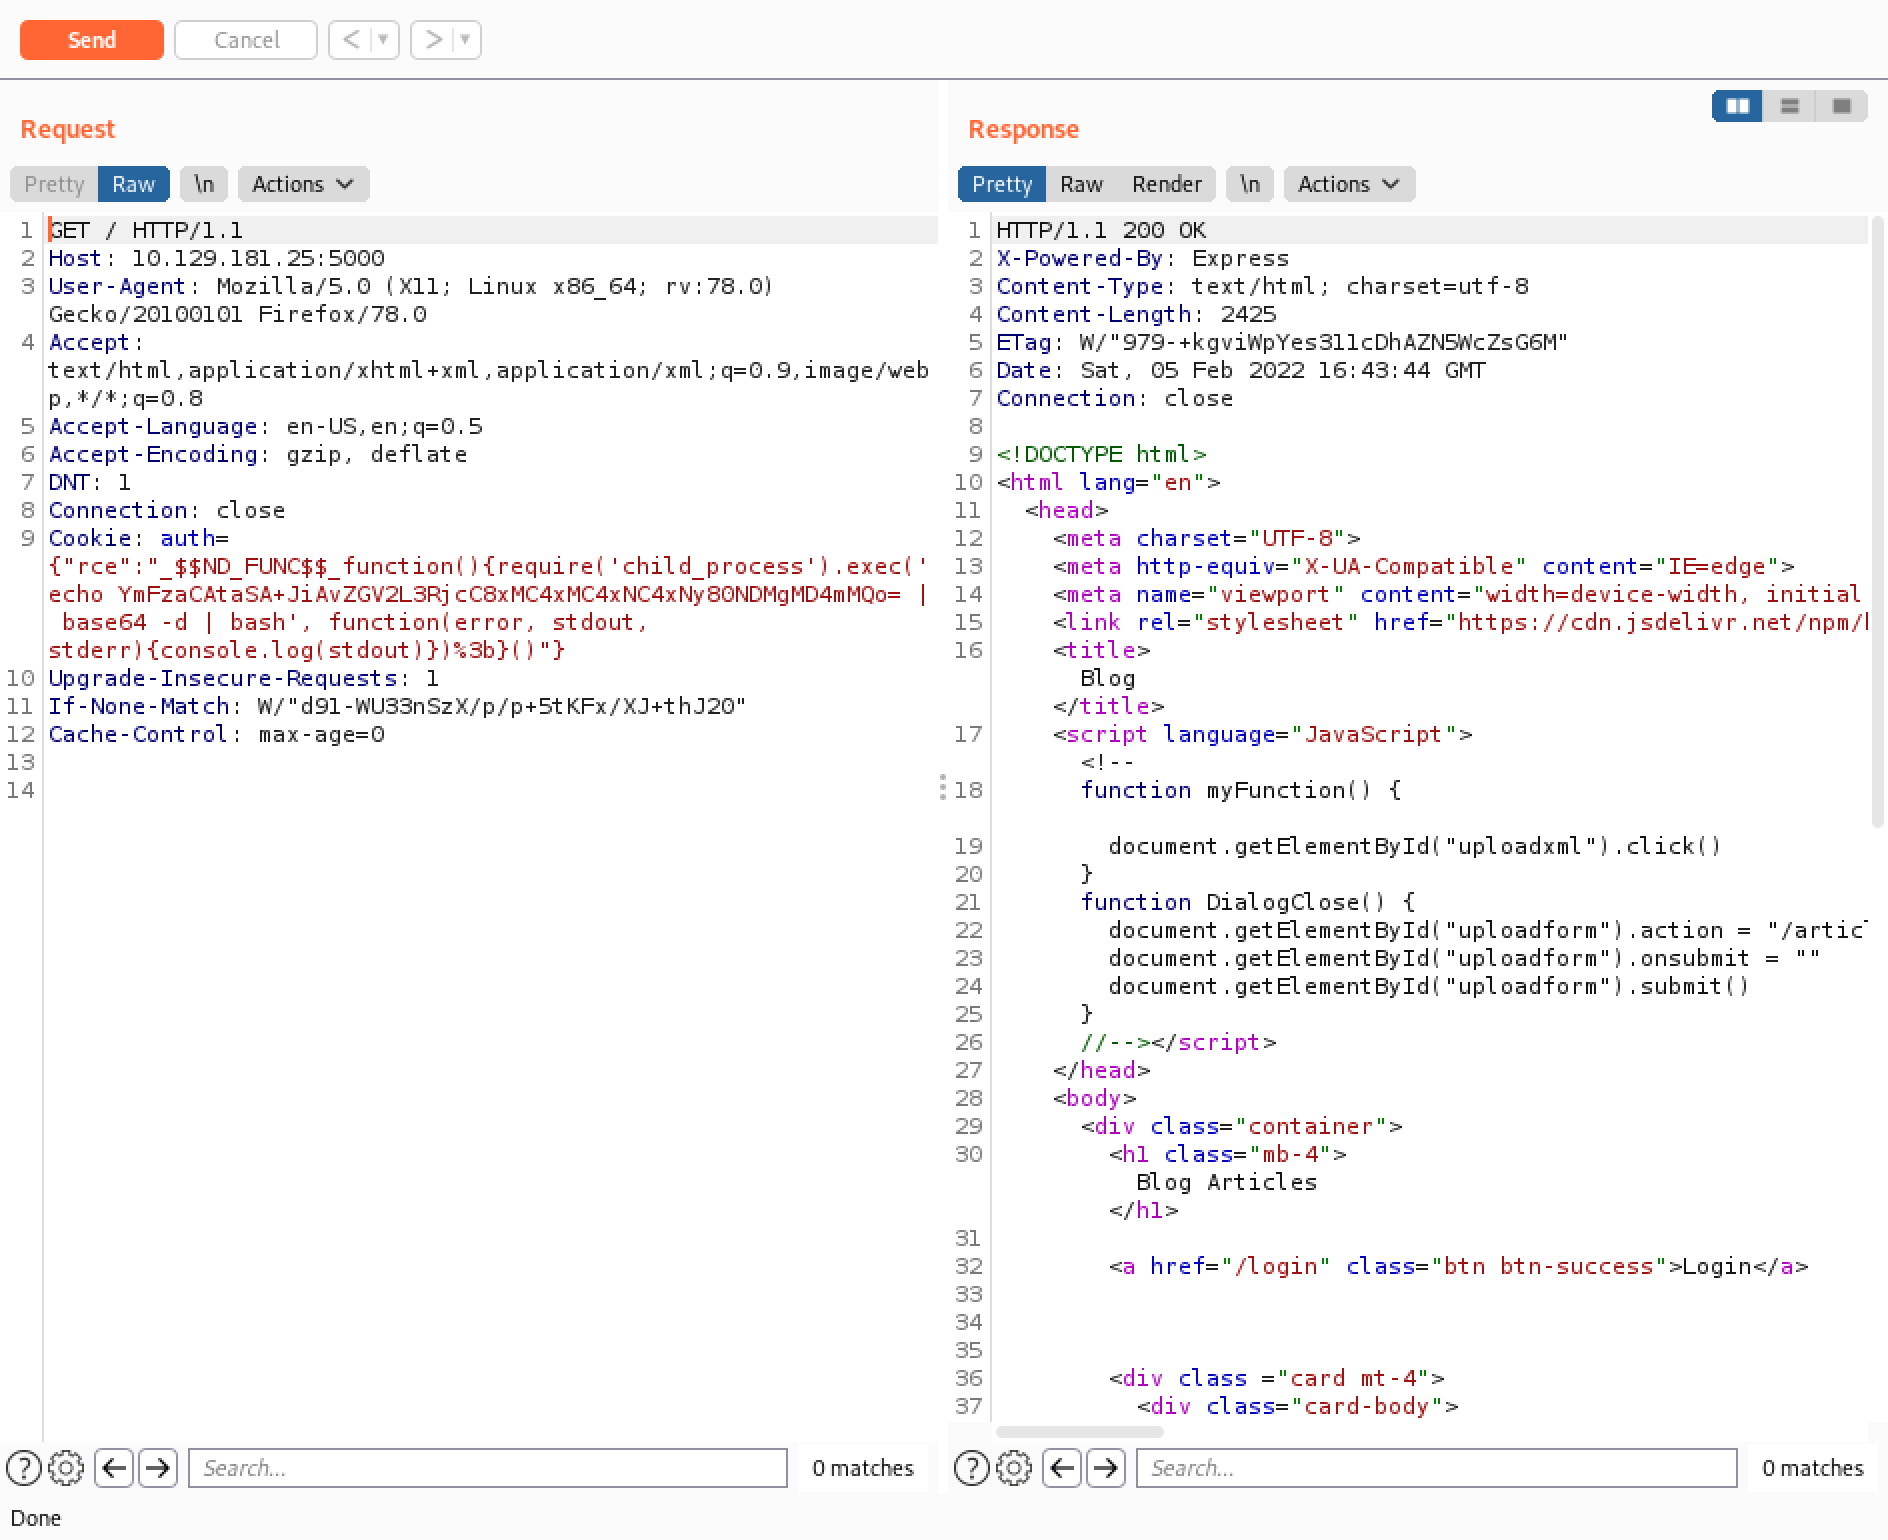Screen dimensions: 1888x1540
Task: Click the X-Powered-By: Express header
Action: click(x=1142, y=258)
